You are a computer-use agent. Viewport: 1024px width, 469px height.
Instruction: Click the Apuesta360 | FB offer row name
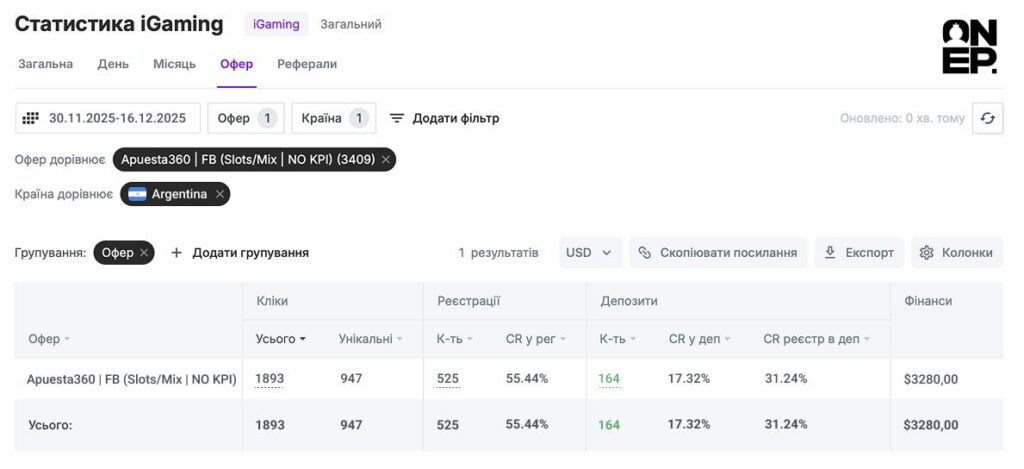tap(131, 379)
